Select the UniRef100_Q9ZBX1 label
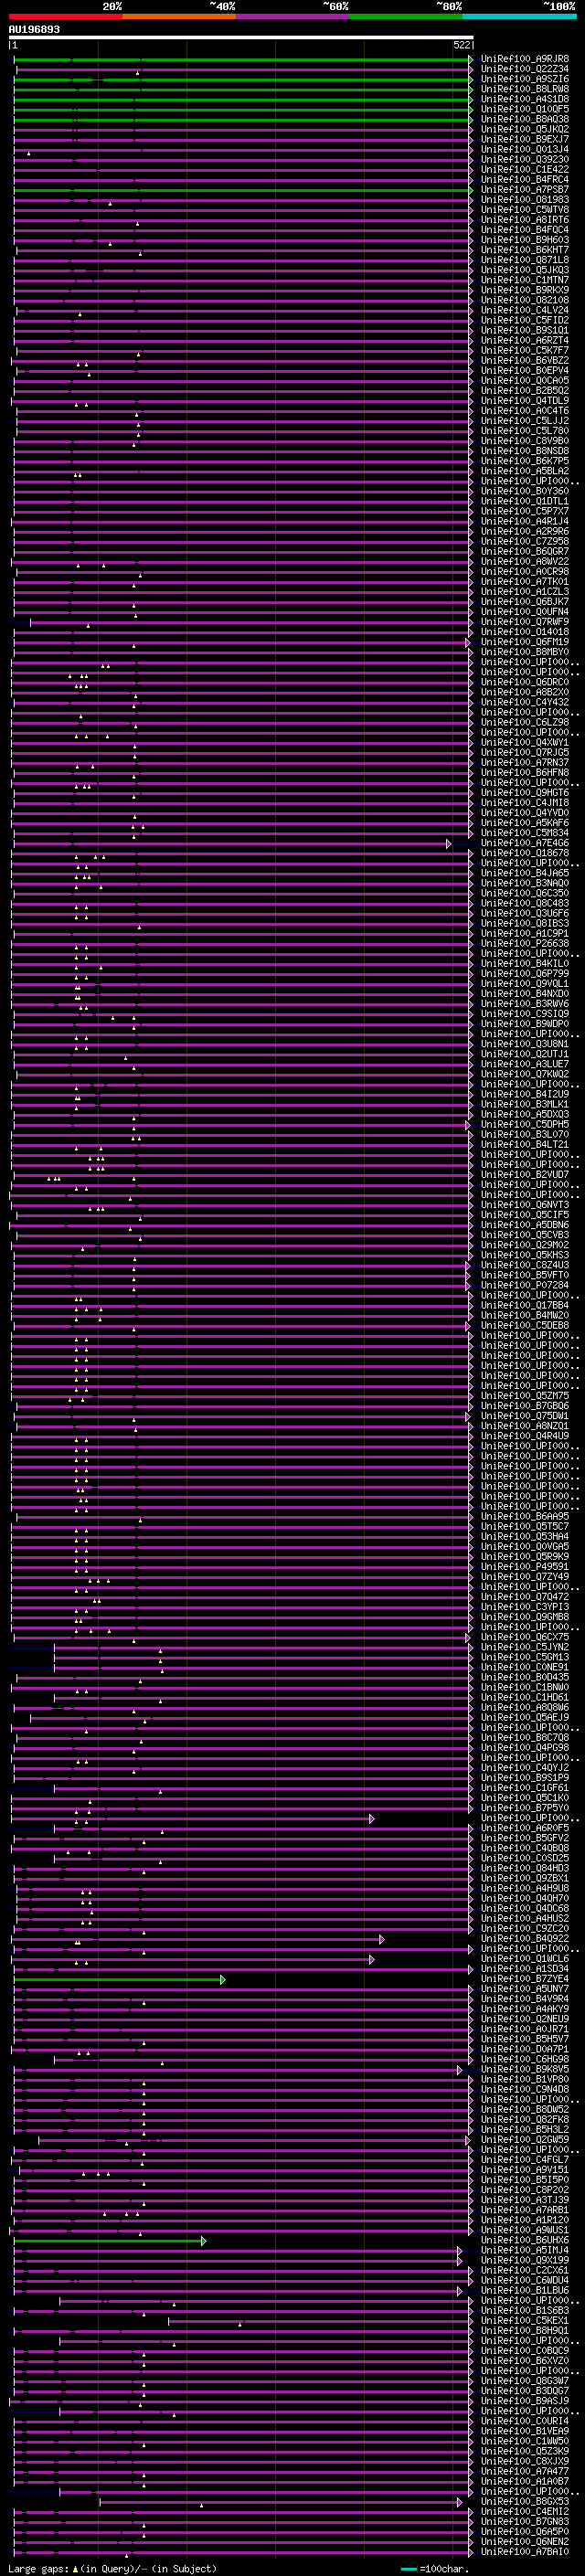585x2576 pixels. tap(524, 1879)
